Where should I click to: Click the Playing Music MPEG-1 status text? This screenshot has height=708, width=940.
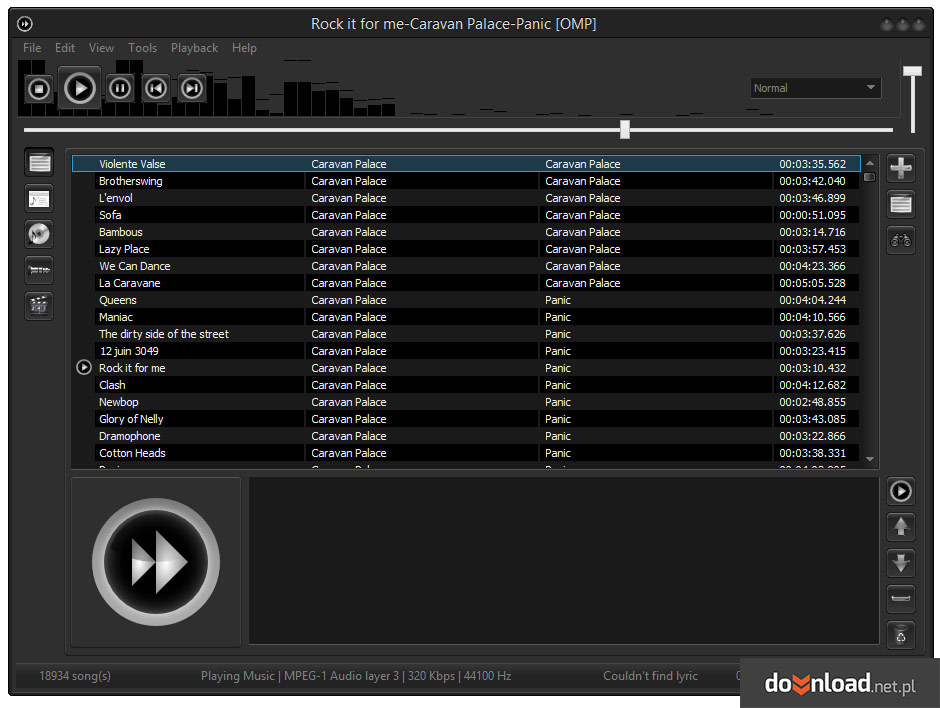[356, 676]
